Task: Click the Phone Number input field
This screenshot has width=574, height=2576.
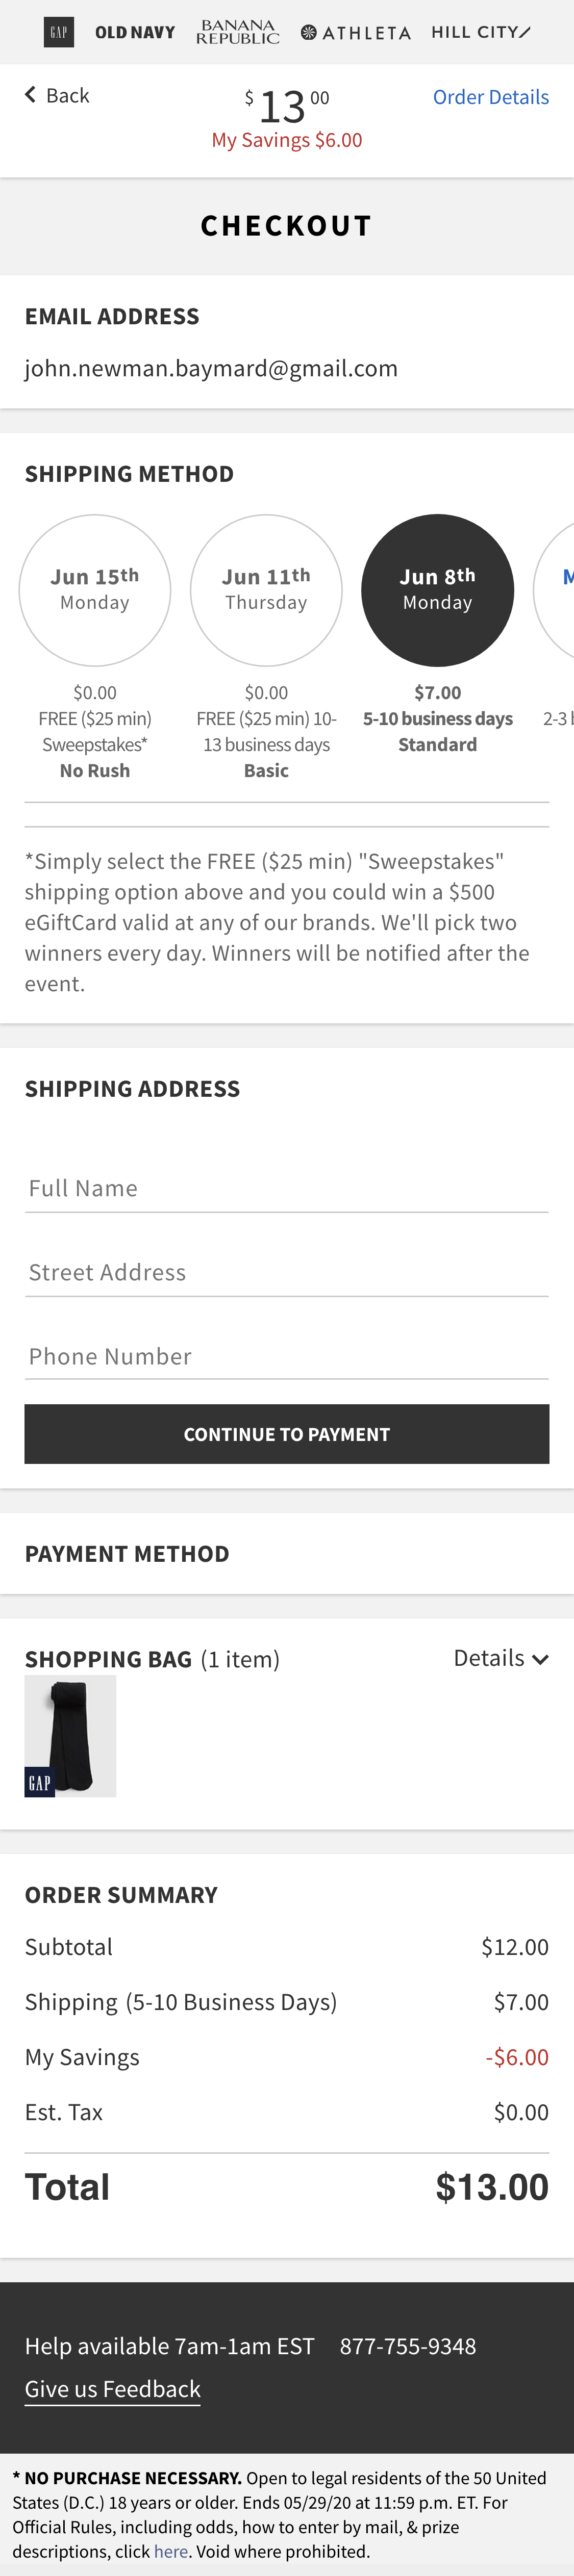Action: pyautogui.click(x=286, y=1356)
